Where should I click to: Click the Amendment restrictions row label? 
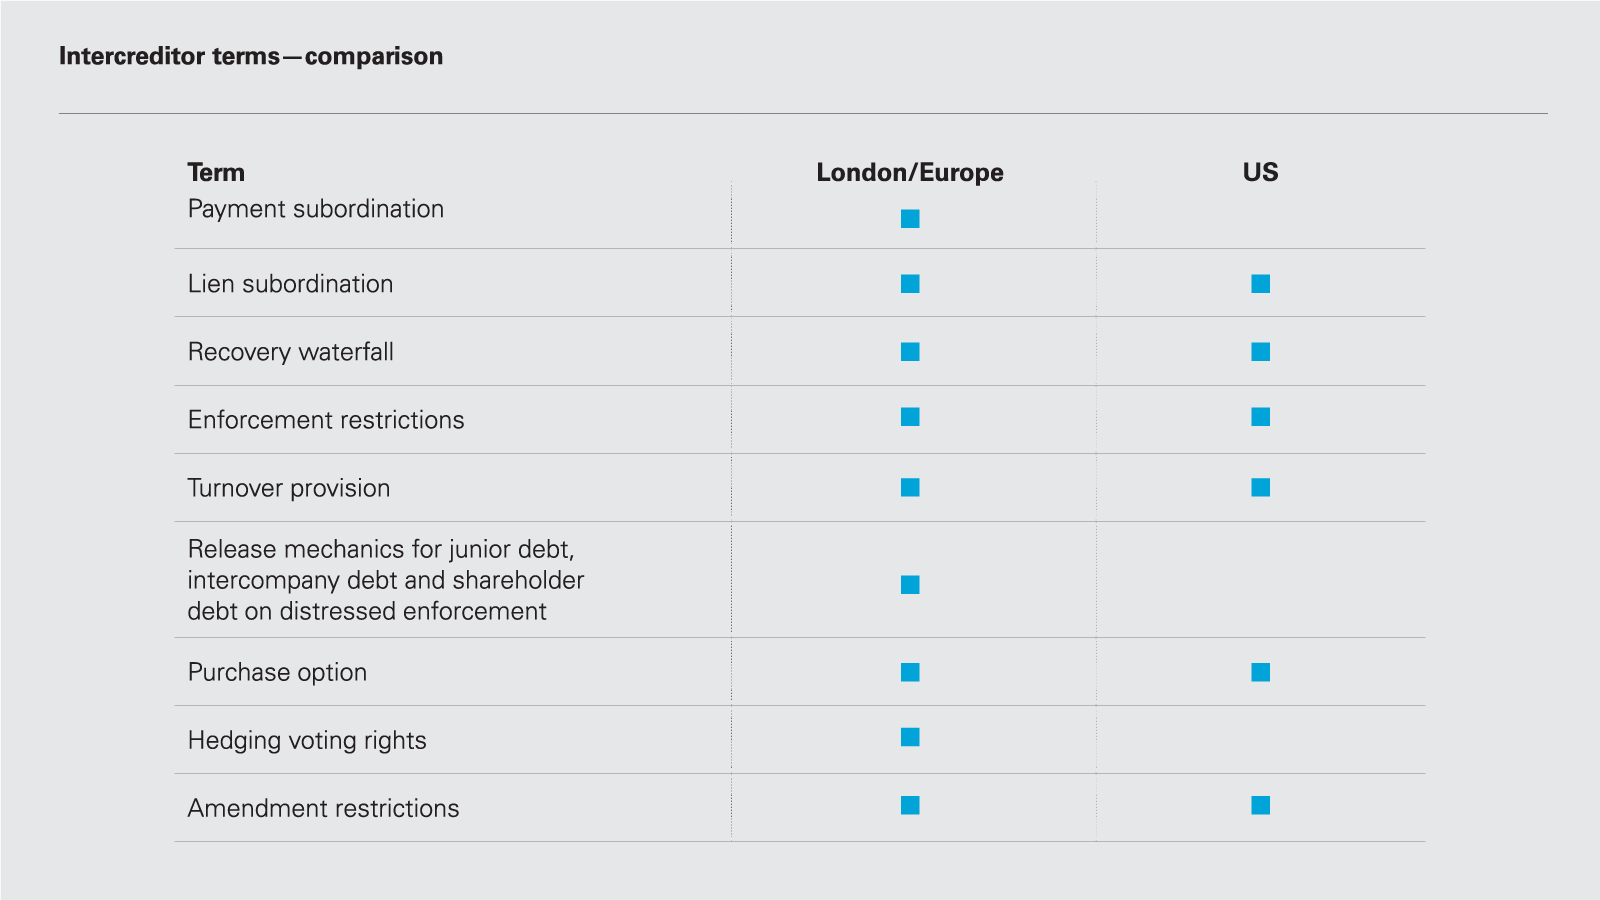[x=323, y=808]
